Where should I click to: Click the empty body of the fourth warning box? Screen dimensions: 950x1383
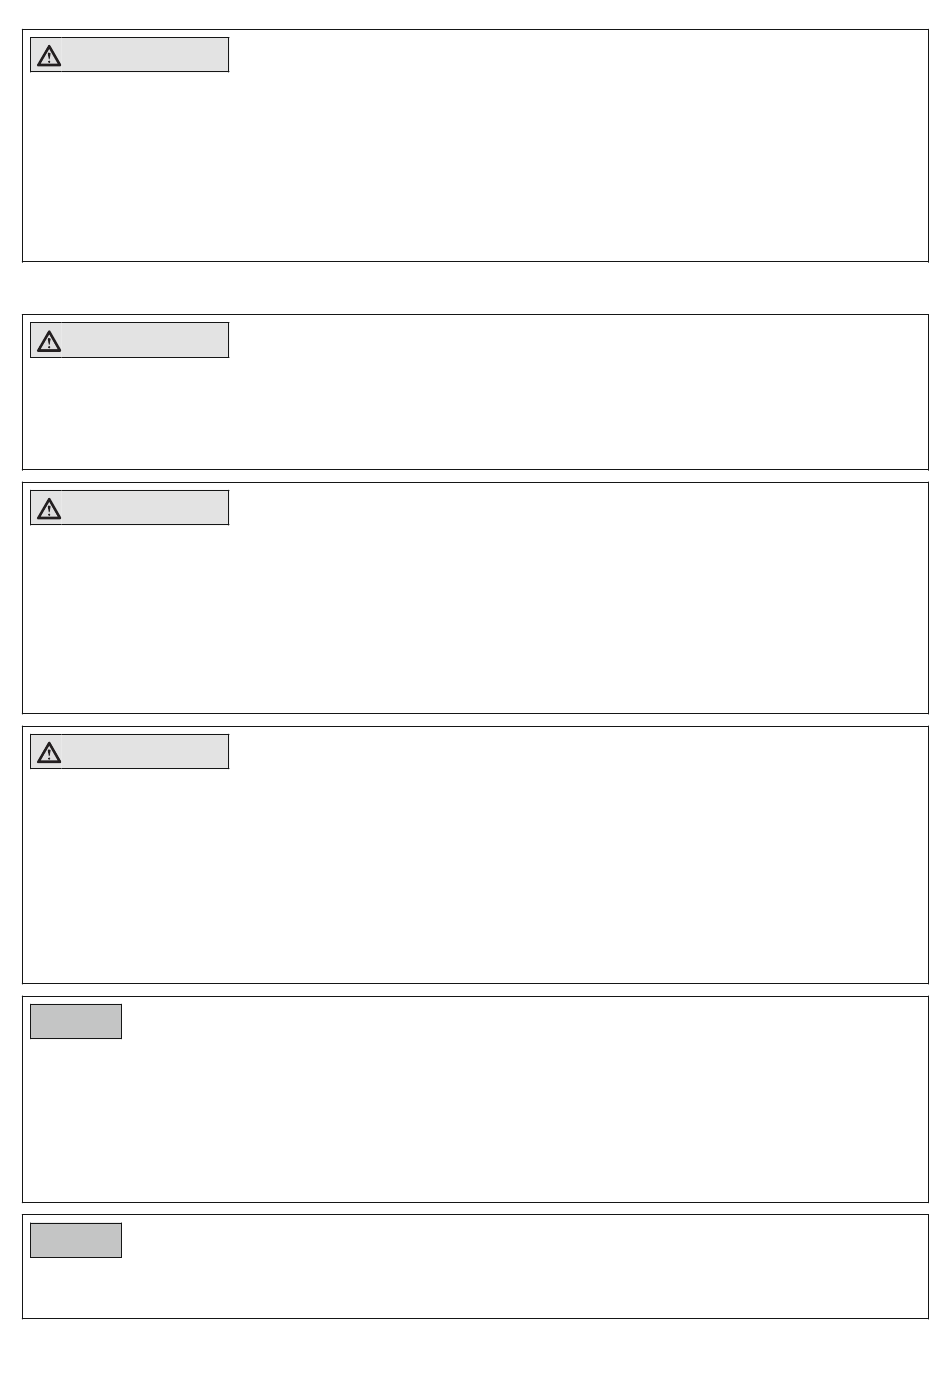(475, 875)
